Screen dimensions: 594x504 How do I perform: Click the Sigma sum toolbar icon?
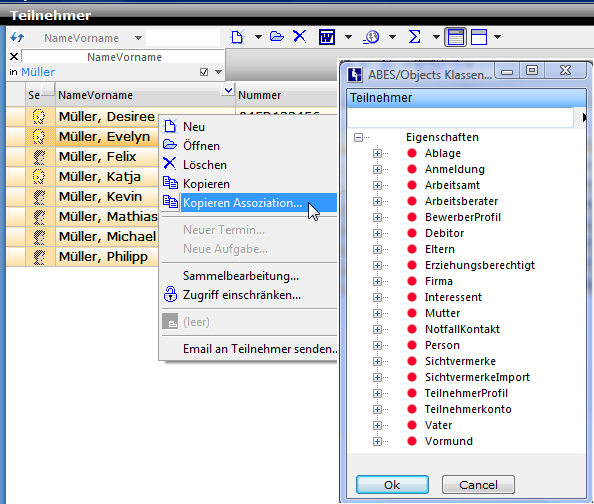pos(414,37)
